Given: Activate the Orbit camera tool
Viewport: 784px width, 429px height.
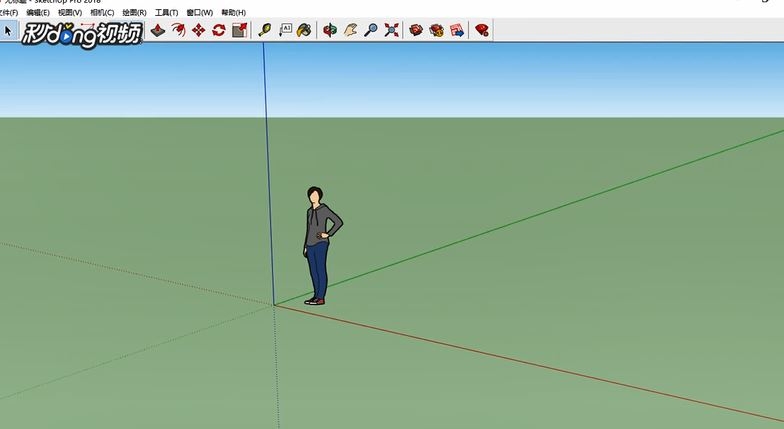Looking at the screenshot, I should (330, 30).
